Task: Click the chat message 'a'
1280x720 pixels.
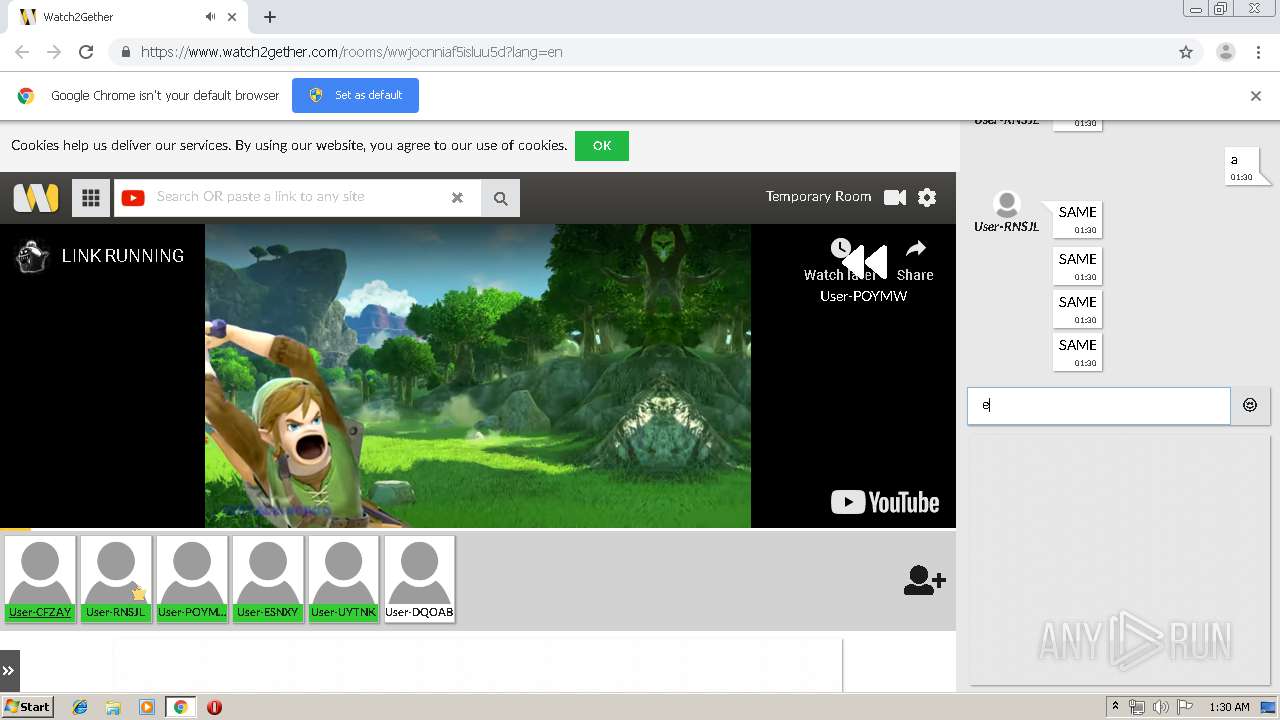Action: tap(1240, 166)
